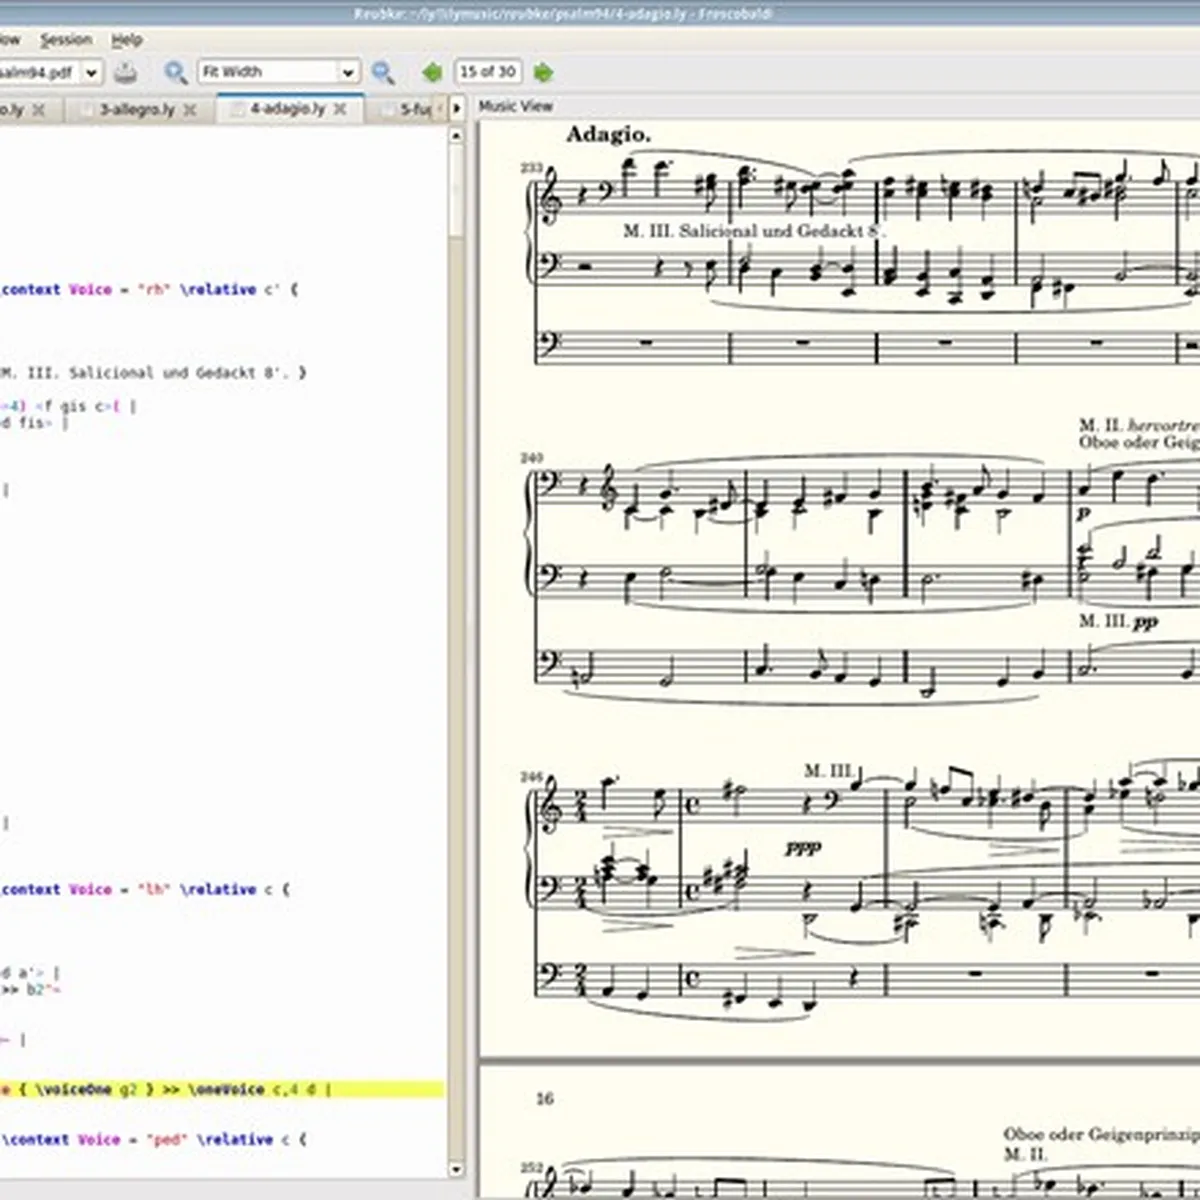The image size is (1200, 1200).
Task: Close the 4-adagio.ly tab
Action: click(340, 109)
